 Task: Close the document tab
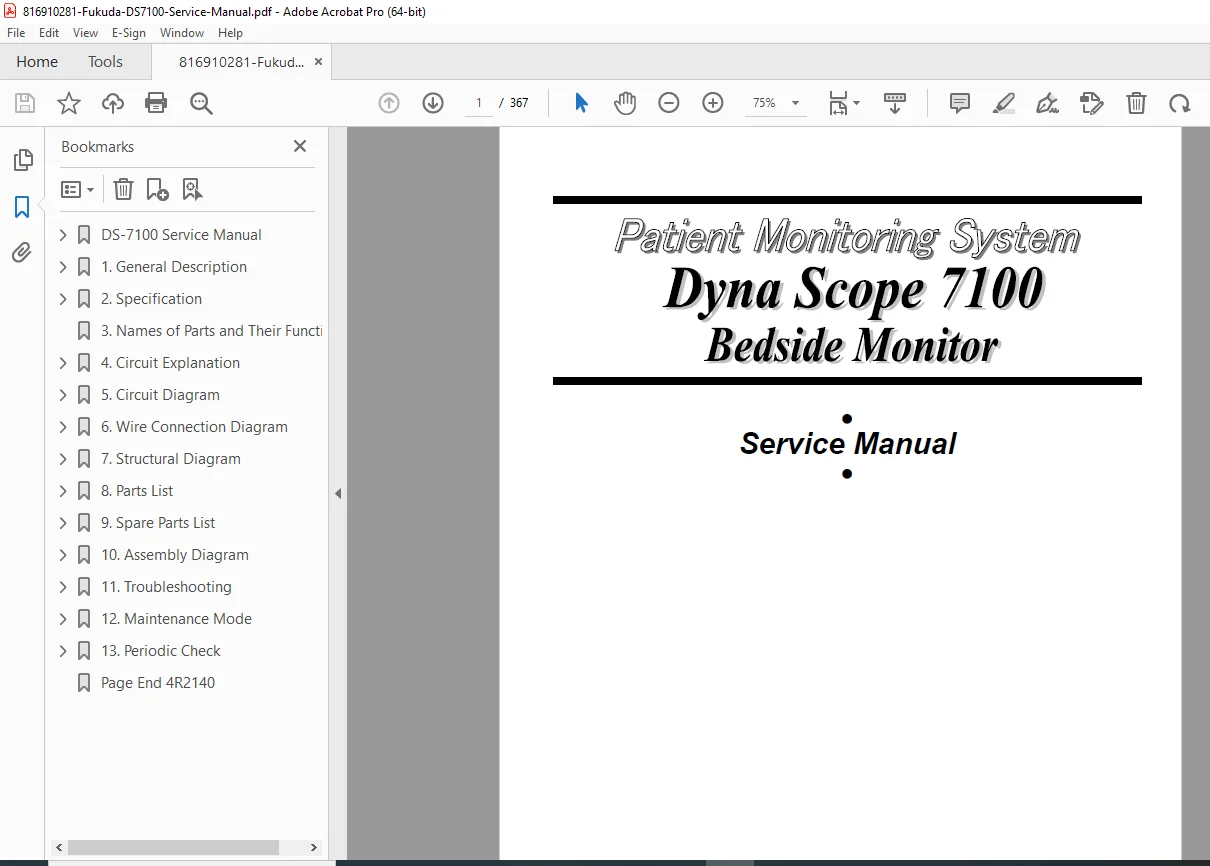click(319, 62)
